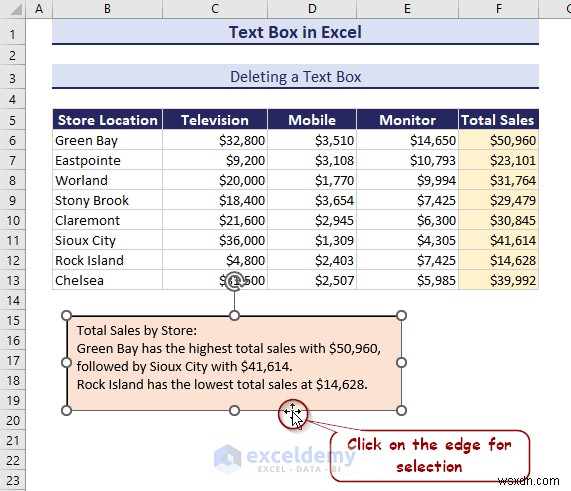Click the 'Store Location' header cell

[107, 120]
